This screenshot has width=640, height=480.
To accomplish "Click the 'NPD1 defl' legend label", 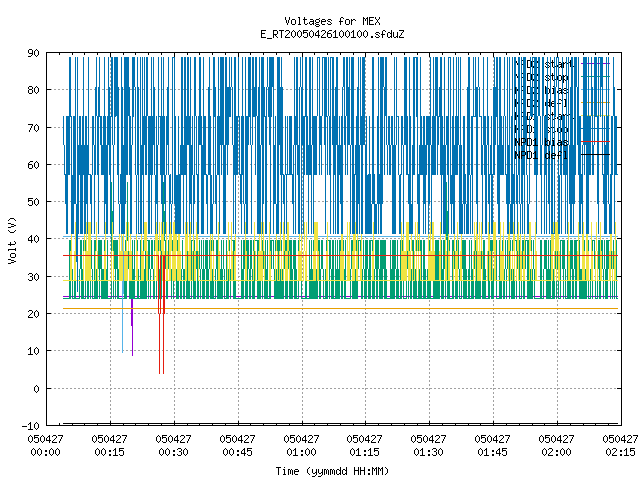I will [x=541, y=155].
